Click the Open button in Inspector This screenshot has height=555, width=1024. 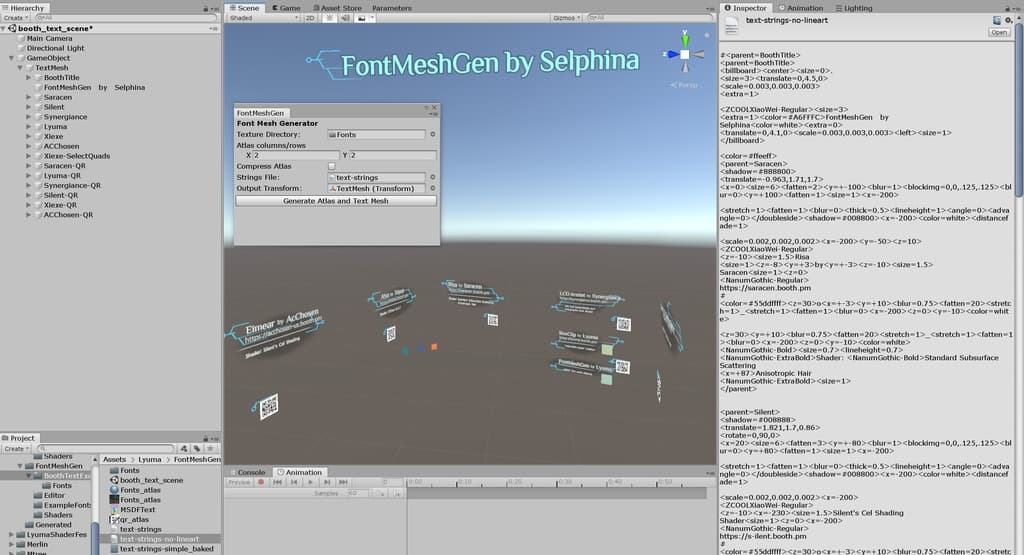click(x=998, y=32)
